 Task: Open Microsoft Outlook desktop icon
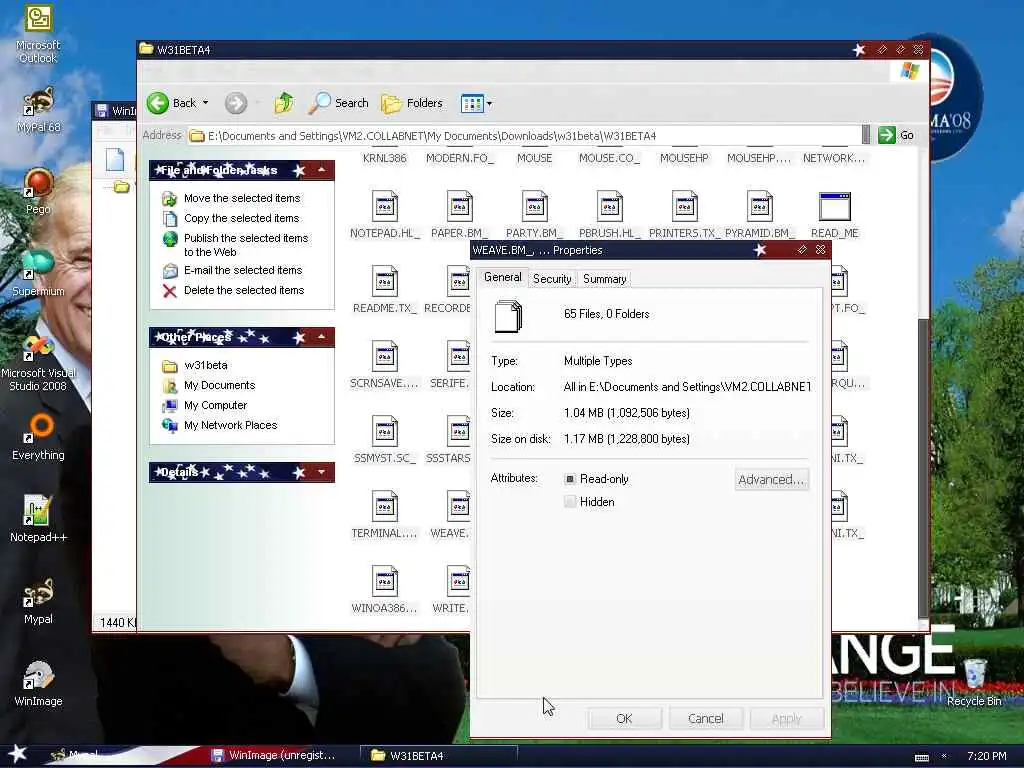(38, 35)
